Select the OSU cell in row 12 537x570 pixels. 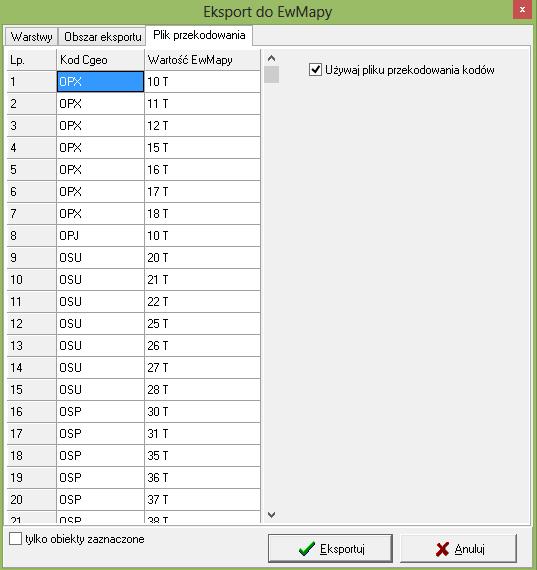pyautogui.click(x=100, y=324)
